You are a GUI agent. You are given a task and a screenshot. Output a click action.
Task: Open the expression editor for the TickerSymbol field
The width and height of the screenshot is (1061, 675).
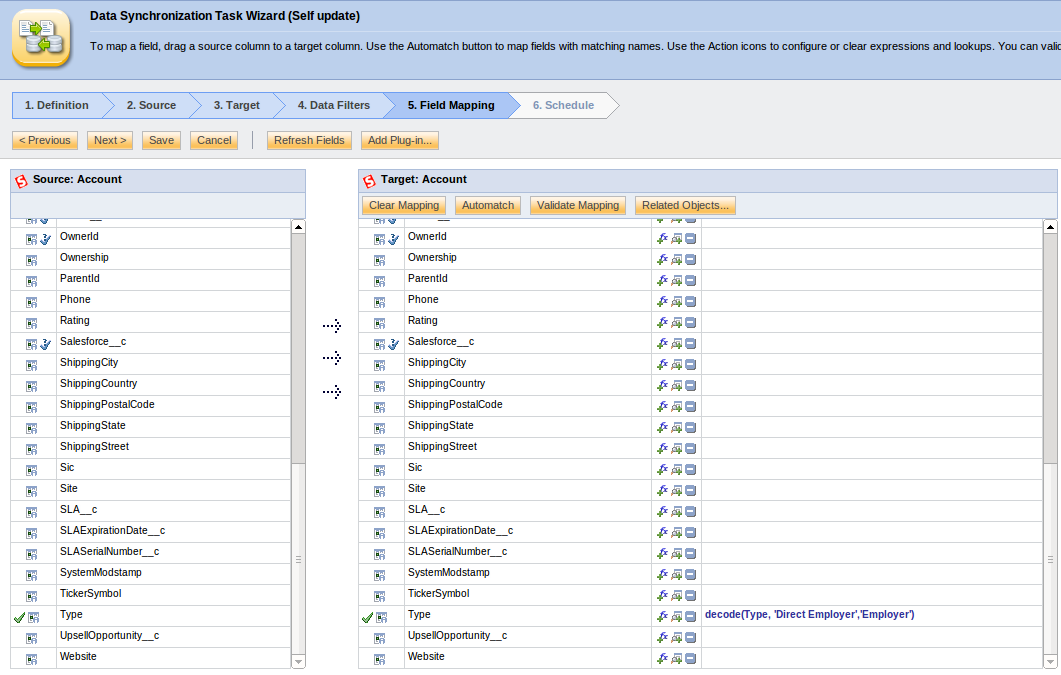pyautogui.click(x=662, y=594)
